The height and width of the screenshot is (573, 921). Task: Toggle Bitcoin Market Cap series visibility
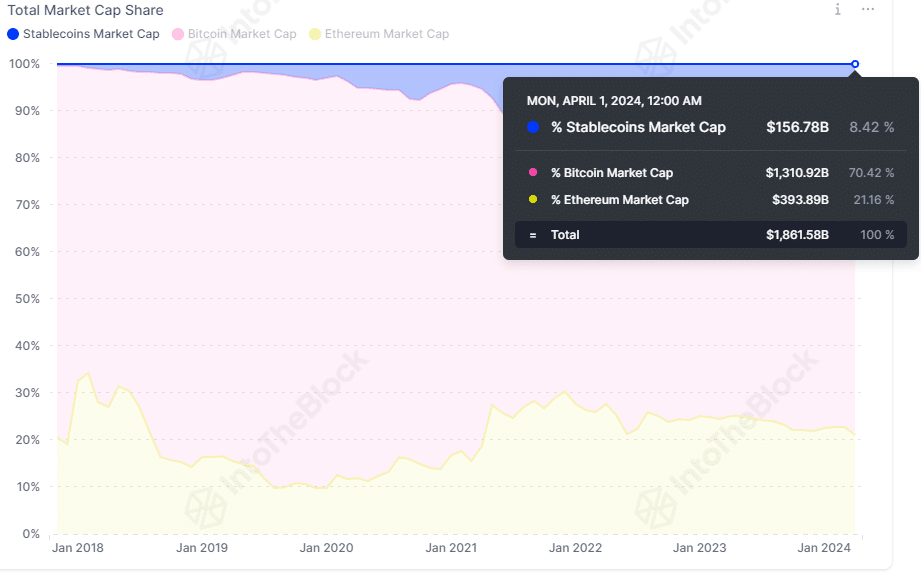[234, 34]
